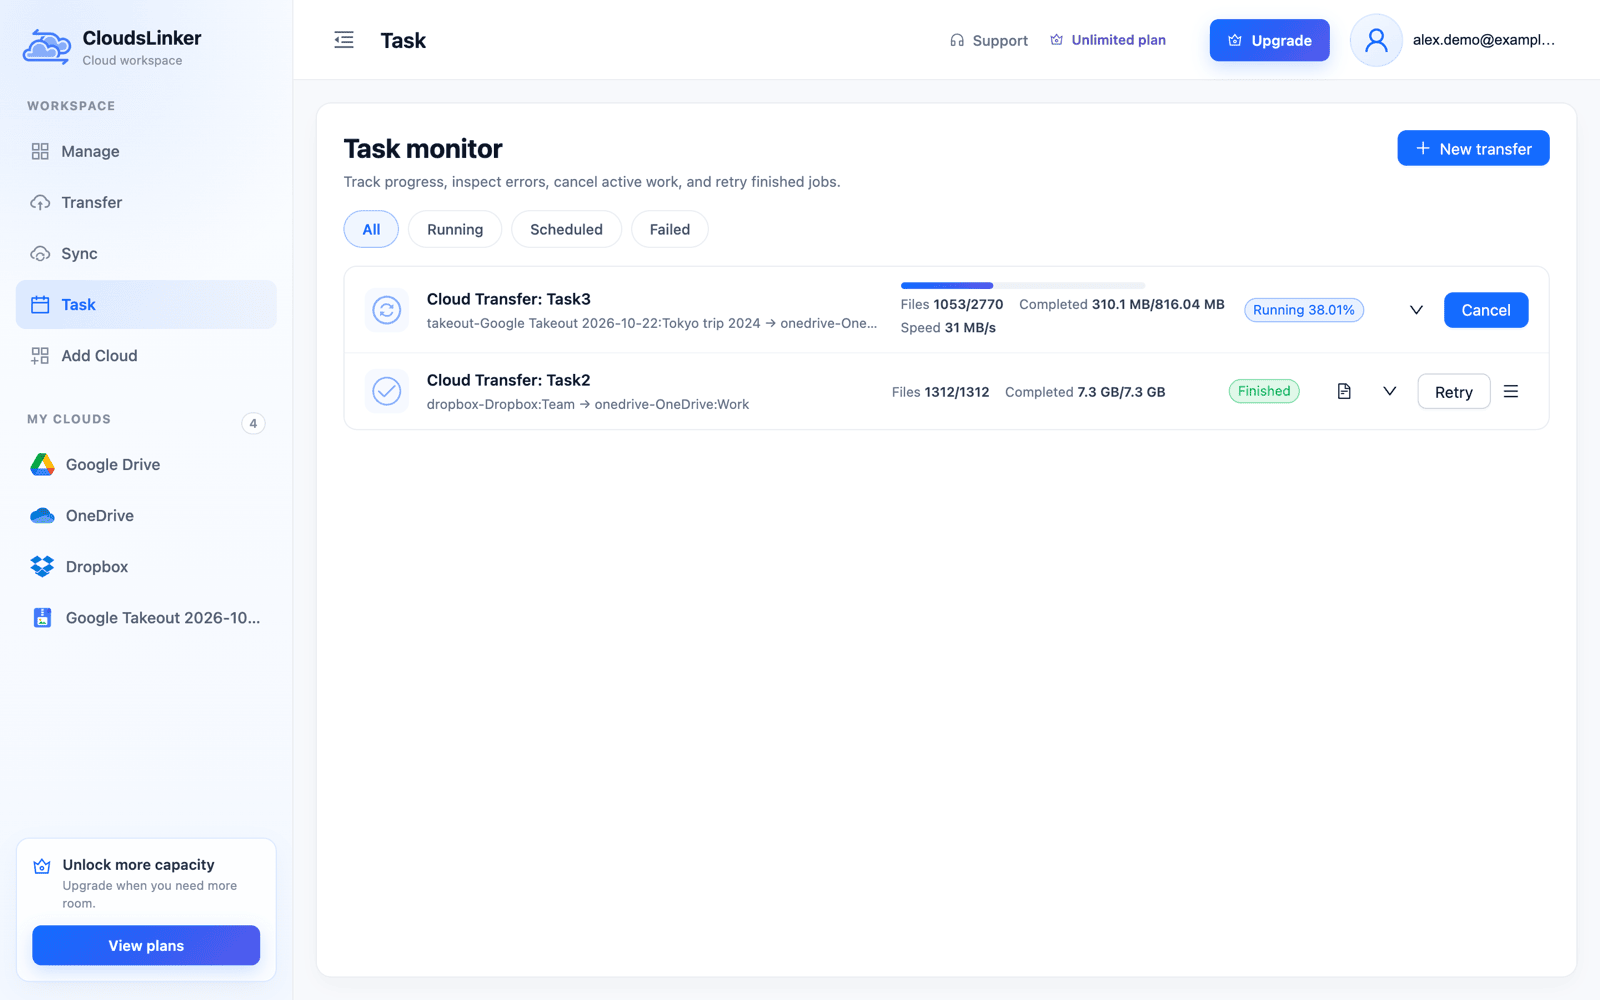The width and height of the screenshot is (1600, 1000).
Task: Open the OneDrive cloud
Action: coord(146,515)
